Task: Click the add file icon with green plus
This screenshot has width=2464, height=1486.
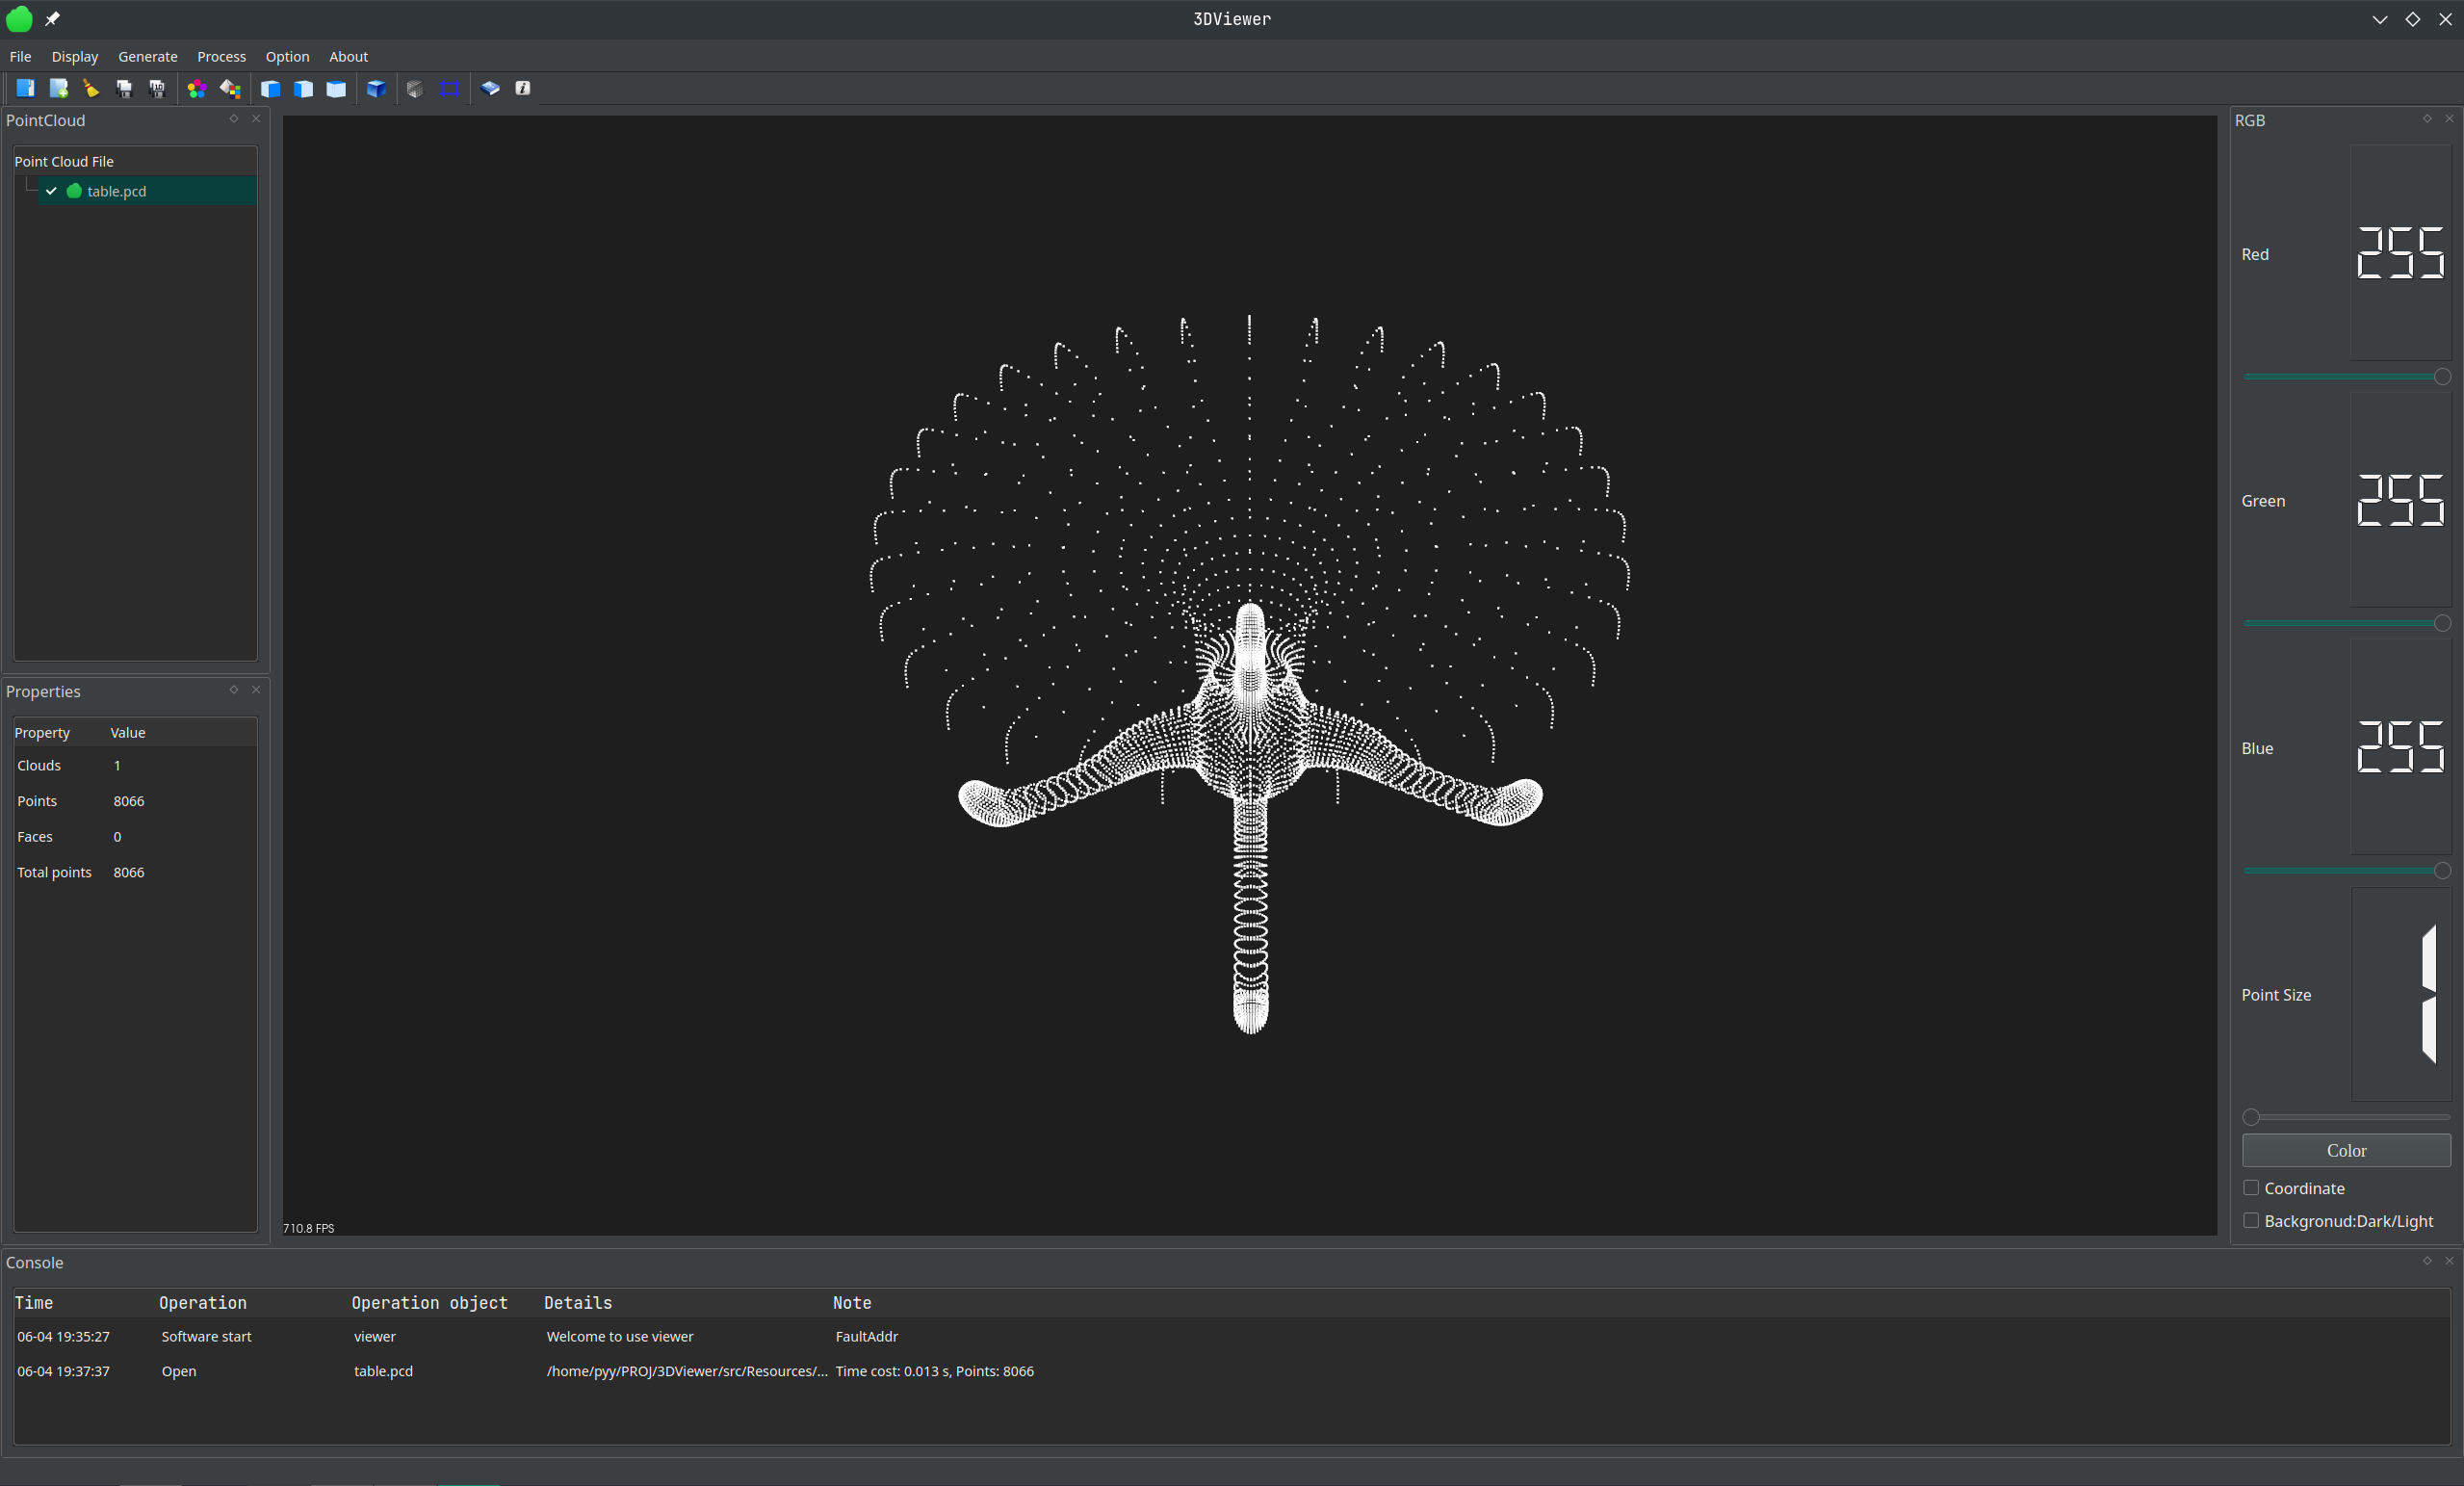Action: pyautogui.click(x=59, y=88)
